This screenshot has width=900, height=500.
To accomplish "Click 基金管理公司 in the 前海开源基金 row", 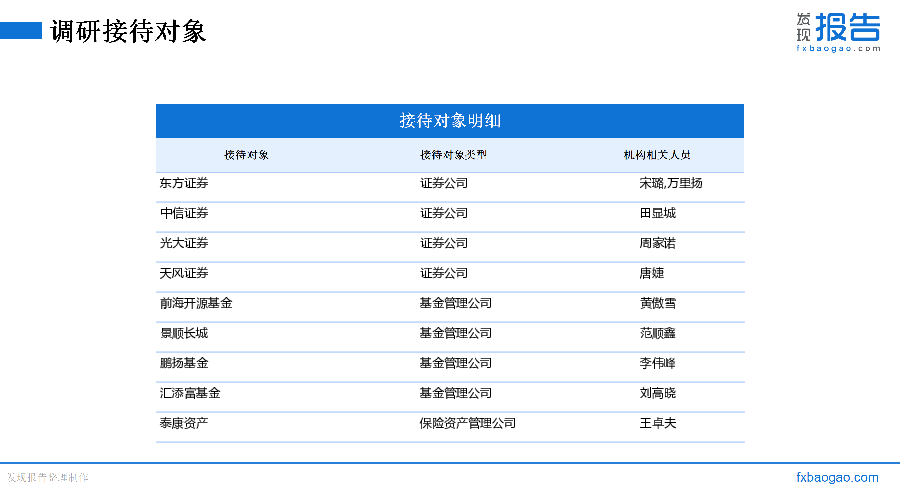I will click(x=456, y=303).
